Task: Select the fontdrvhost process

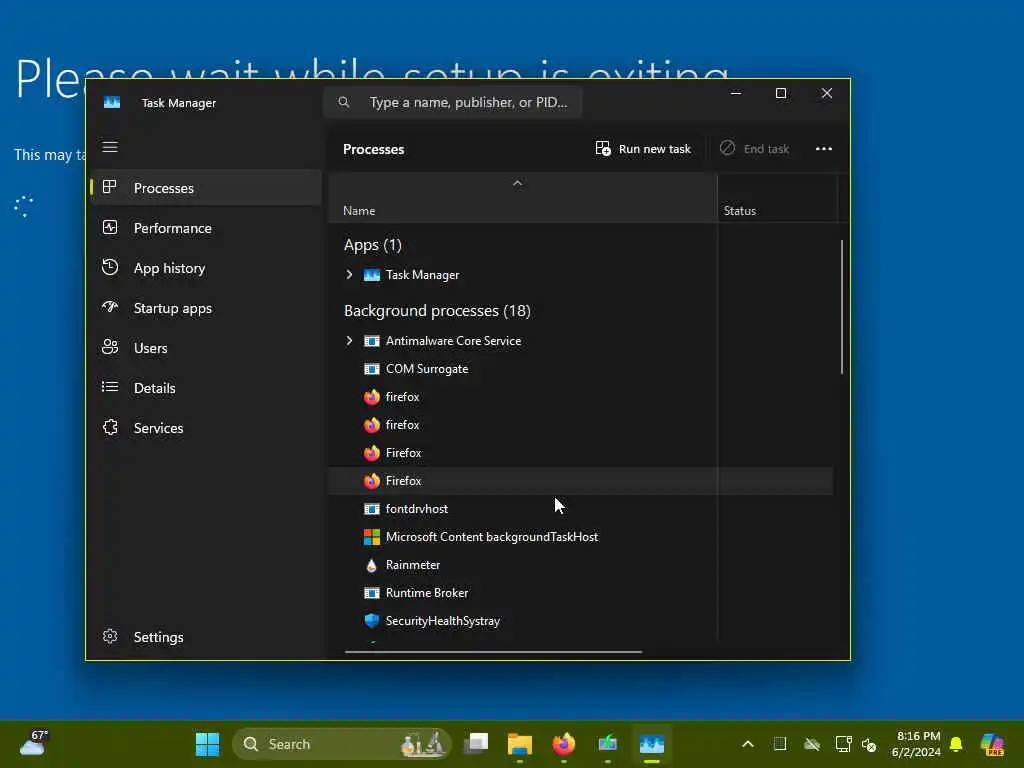Action: click(x=581, y=509)
